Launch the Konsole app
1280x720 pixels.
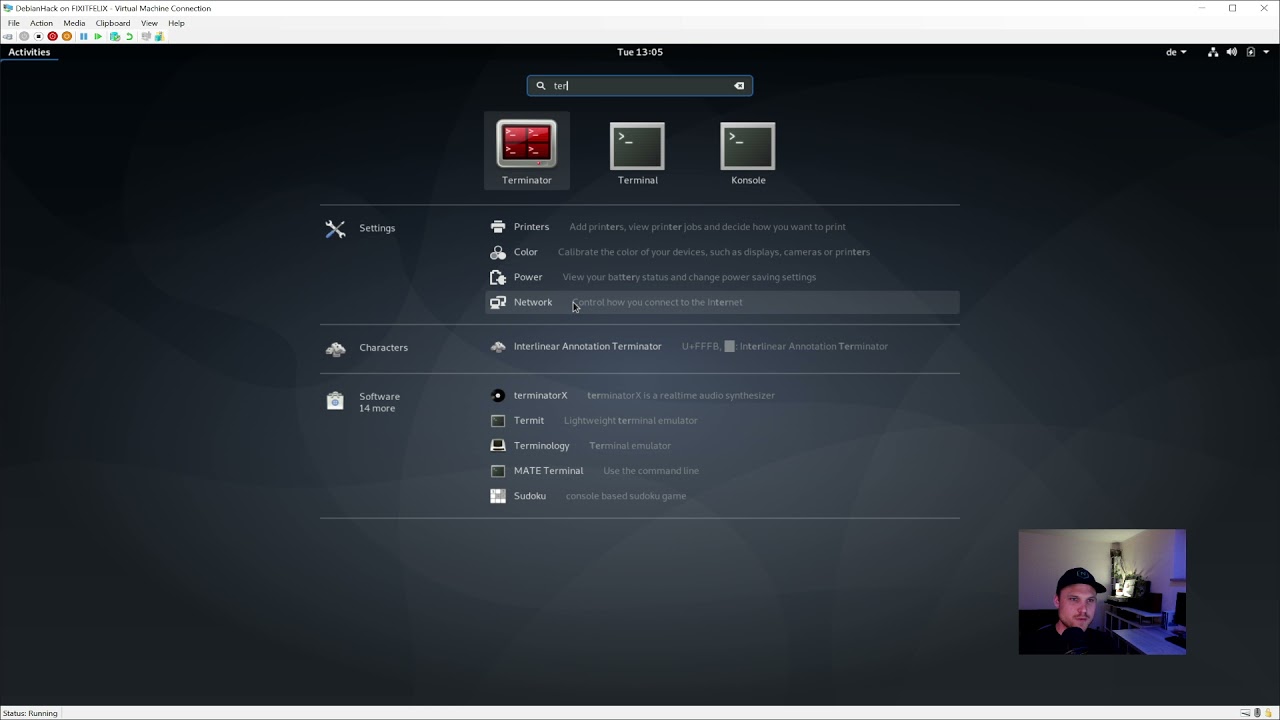[748, 151]
